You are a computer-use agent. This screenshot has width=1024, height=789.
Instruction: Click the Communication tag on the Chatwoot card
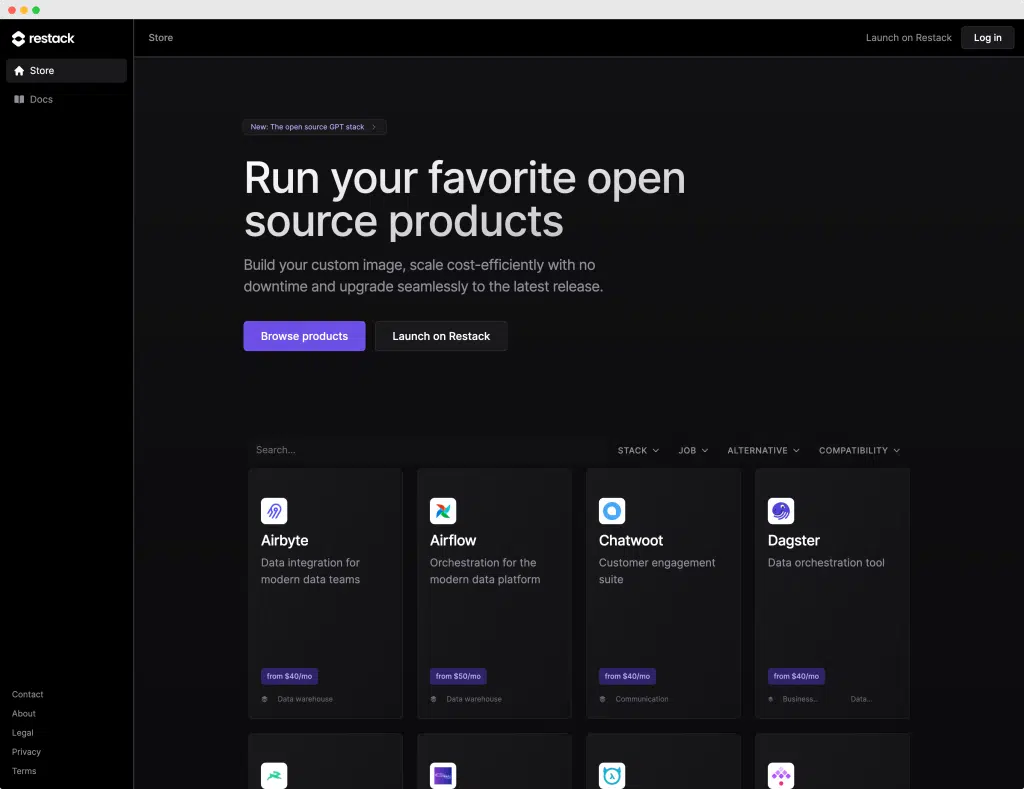pos(642,699)
